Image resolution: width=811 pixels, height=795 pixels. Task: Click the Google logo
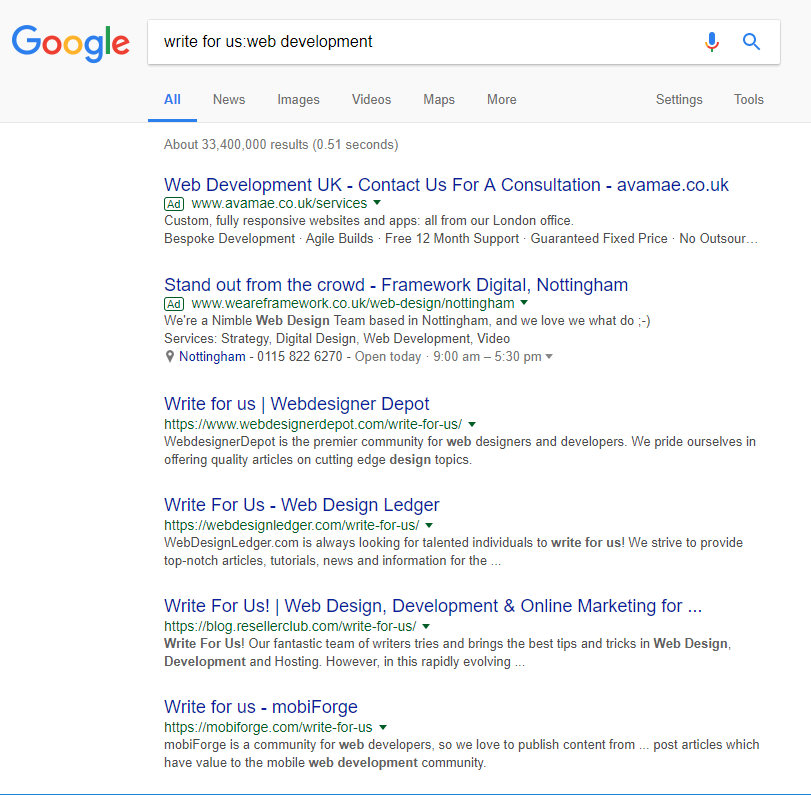click(x=71, y=43)
